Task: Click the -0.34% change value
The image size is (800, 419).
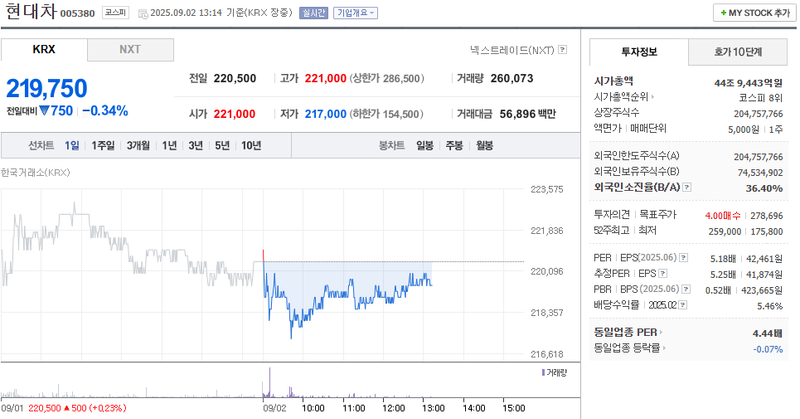Action: 105,111
